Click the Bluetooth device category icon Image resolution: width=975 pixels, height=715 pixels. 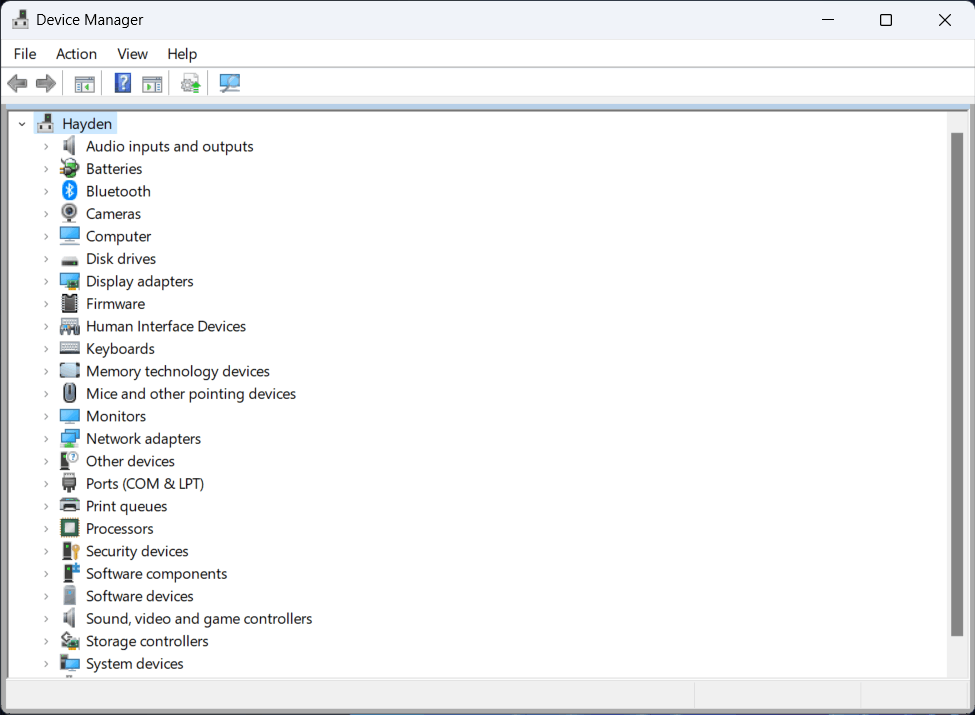[69, 191]
